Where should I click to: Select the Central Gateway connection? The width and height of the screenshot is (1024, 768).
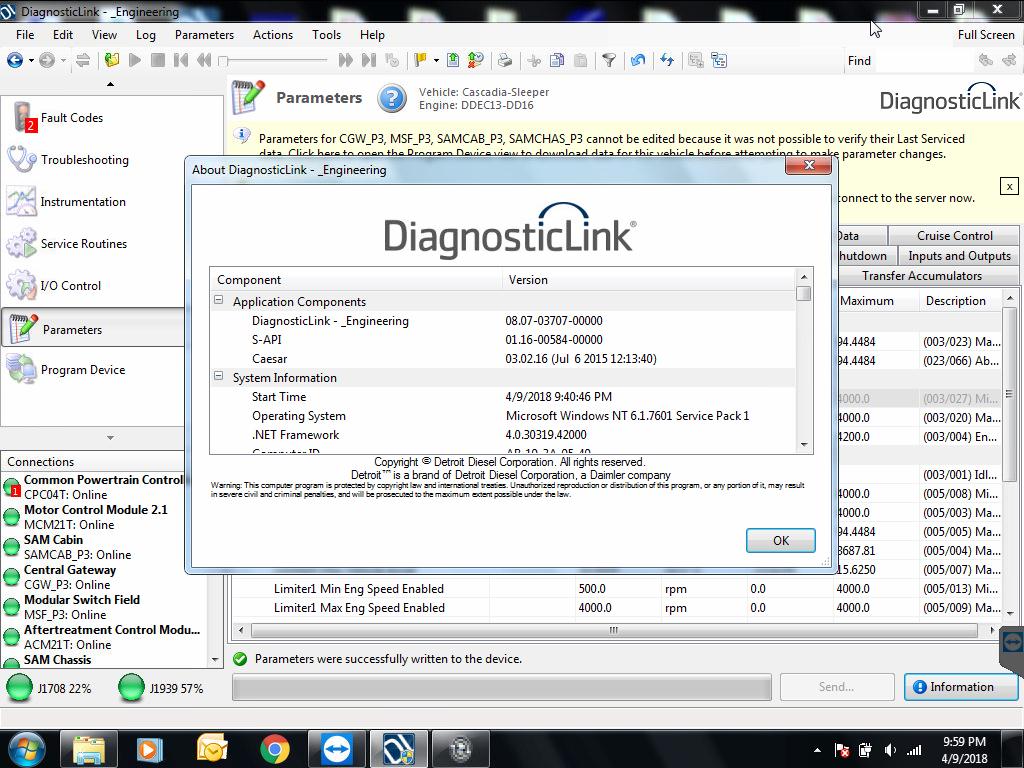tap(93, 577)
